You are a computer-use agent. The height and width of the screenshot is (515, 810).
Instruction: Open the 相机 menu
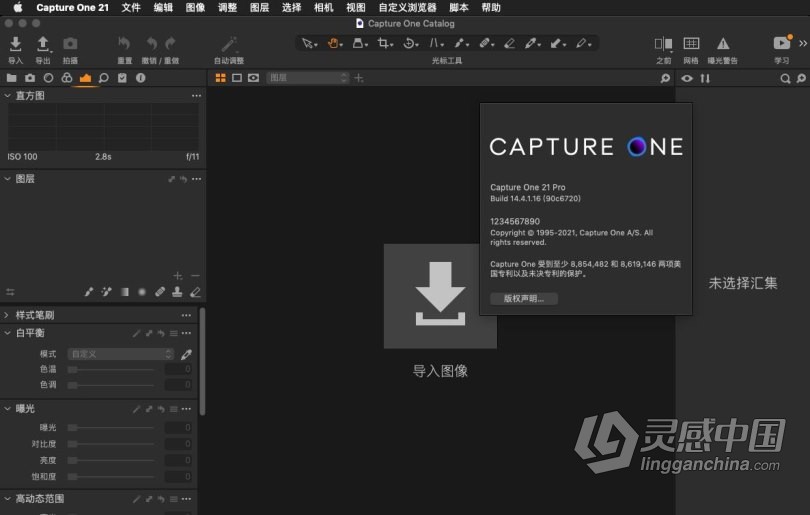point(323,7)
